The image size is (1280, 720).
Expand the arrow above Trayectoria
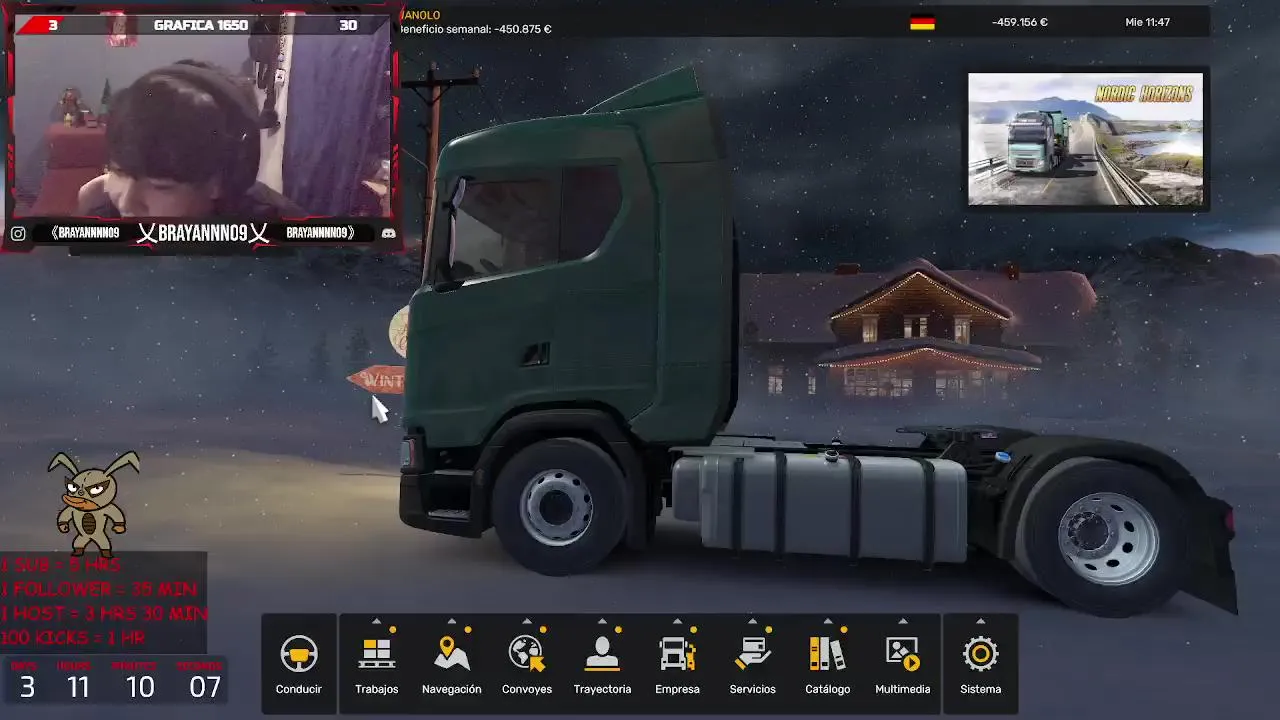602,621
